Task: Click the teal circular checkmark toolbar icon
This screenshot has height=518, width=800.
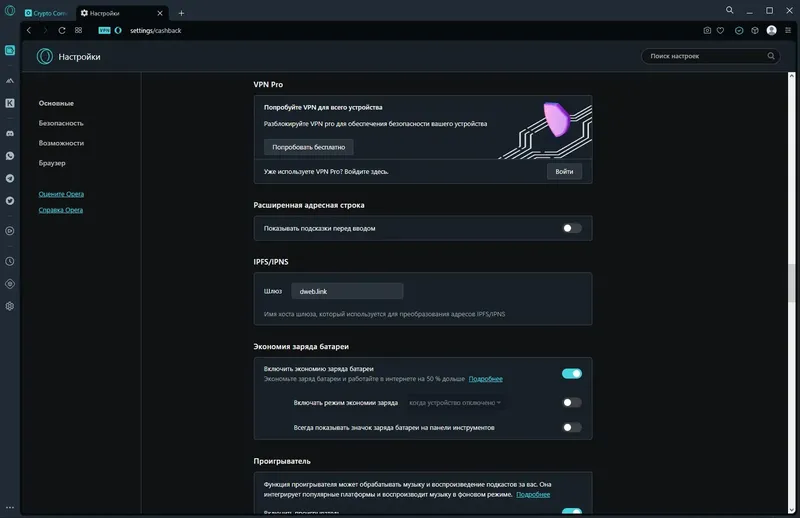Action: pyautogui.click(x=739, y=31)
